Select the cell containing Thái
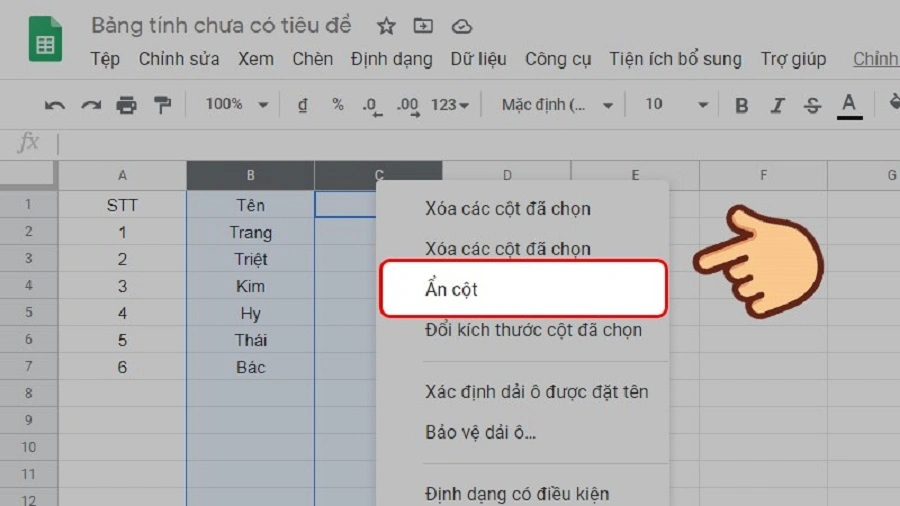 [x=250, y=340]
